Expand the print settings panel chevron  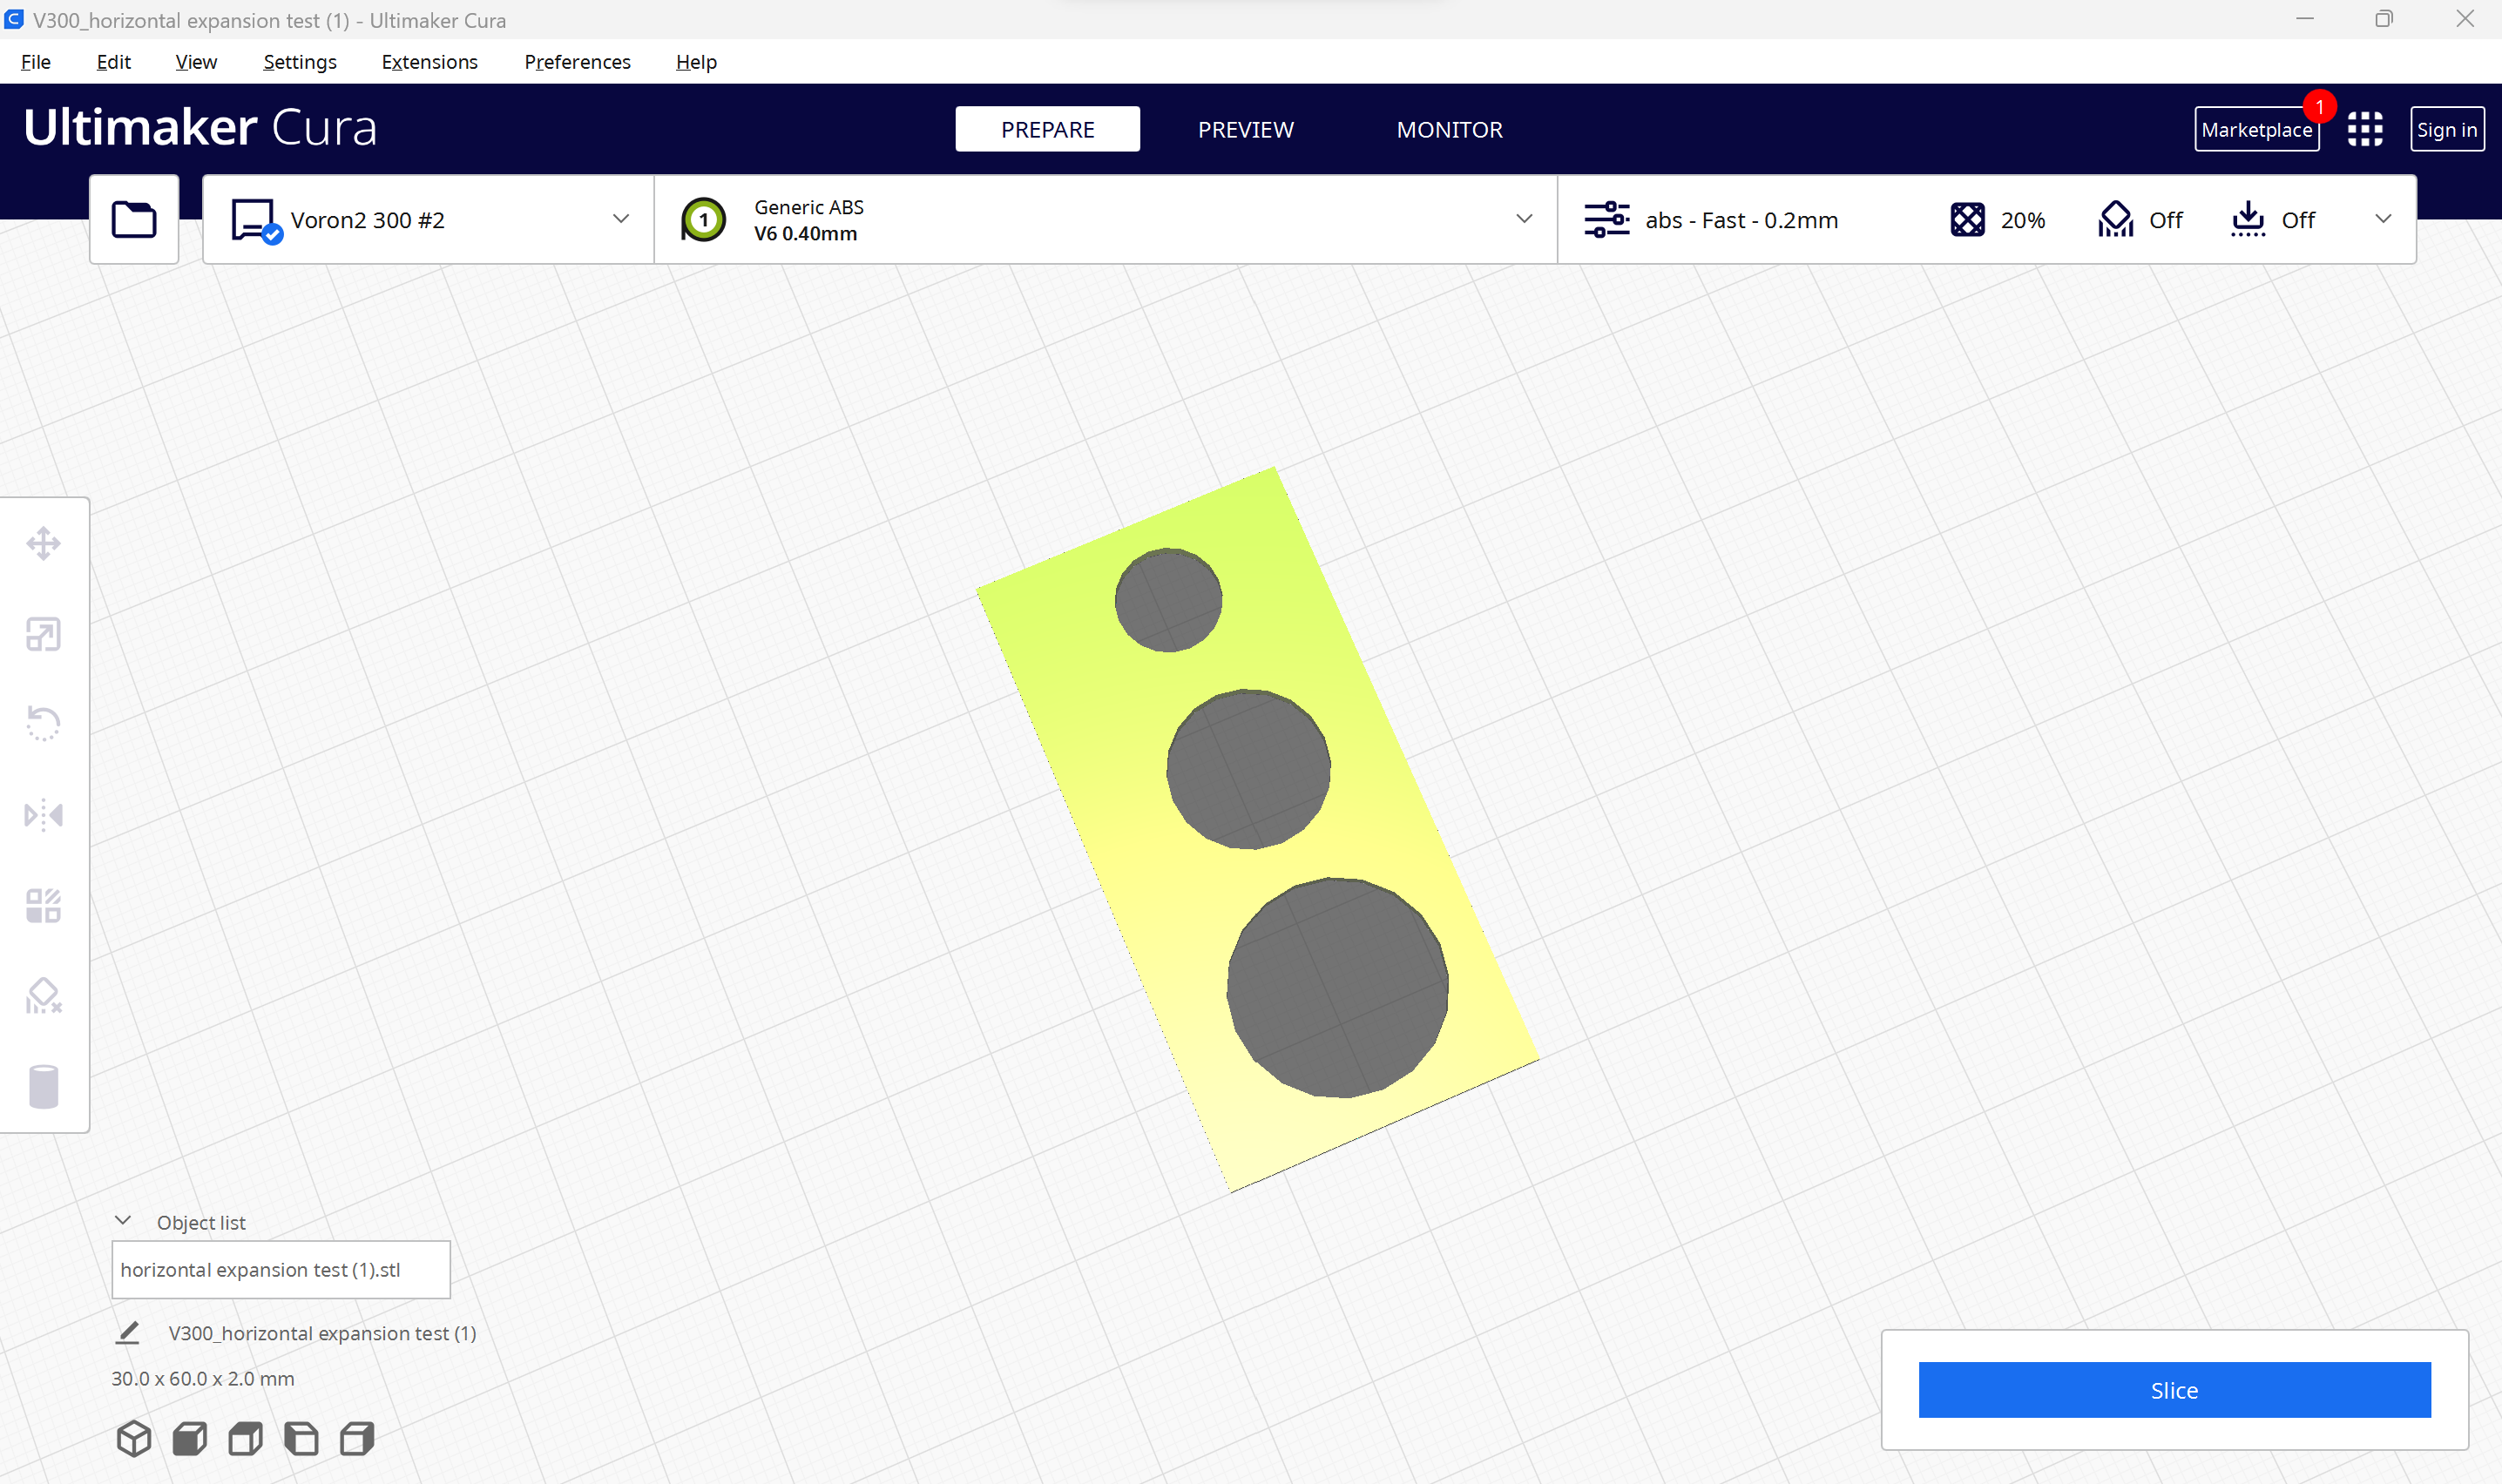click(x=2383, y=219)
